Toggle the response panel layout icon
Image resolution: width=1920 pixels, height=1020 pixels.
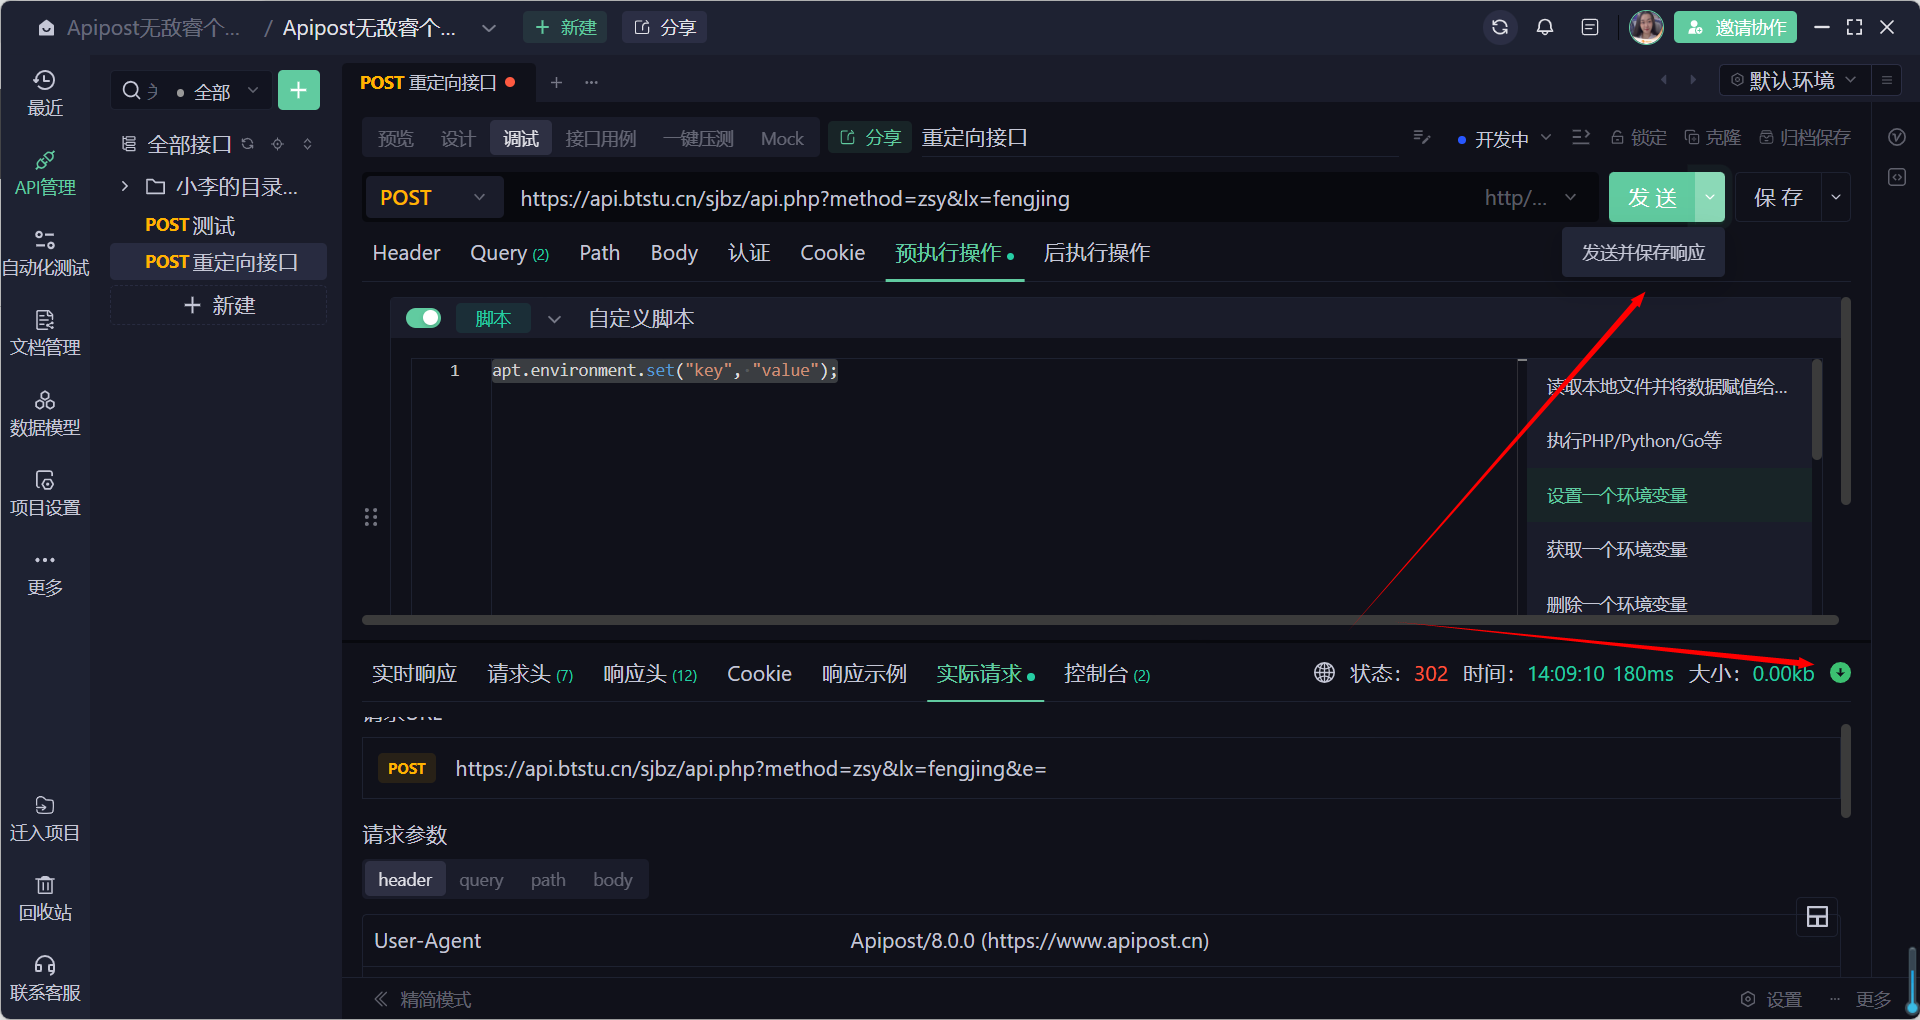coord(1817,916)
